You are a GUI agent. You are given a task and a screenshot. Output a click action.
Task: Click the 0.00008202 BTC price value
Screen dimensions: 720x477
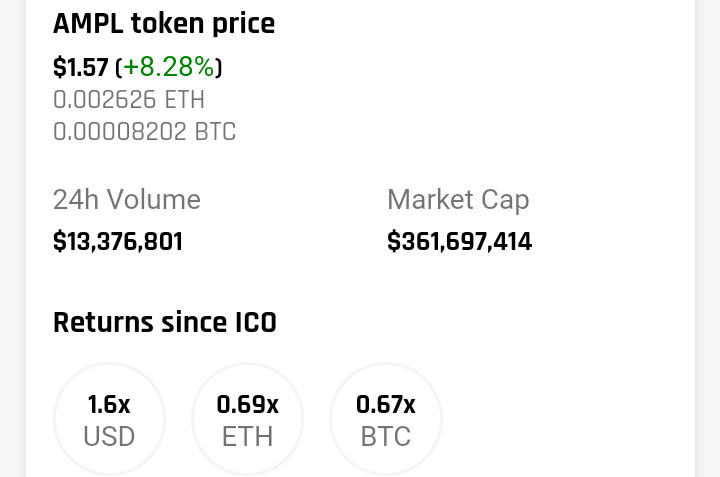[x=144, y=132]
